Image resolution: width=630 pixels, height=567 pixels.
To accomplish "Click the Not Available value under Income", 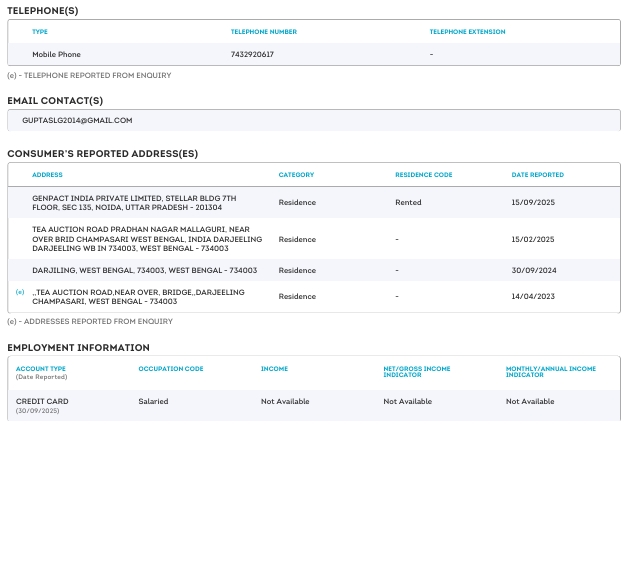I will (285, 401).
